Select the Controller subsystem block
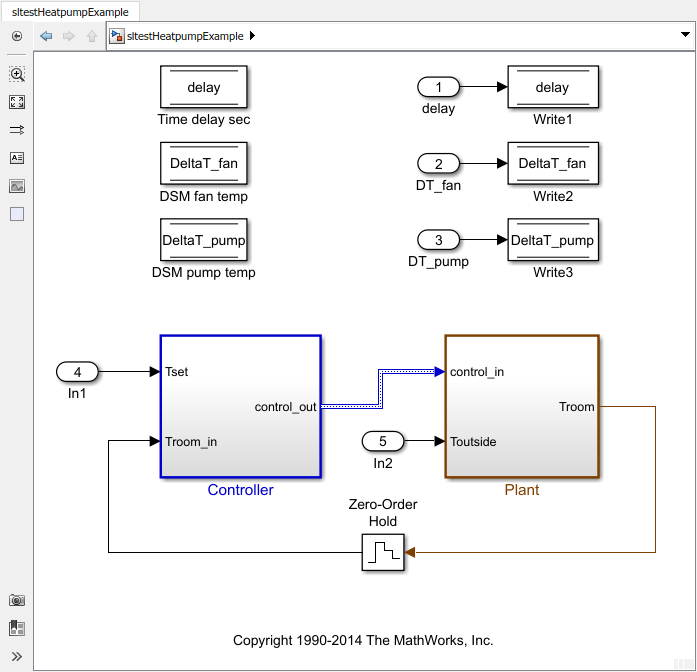Image resolution: width=697 pixels, height=672 pixels. [240, 407]
